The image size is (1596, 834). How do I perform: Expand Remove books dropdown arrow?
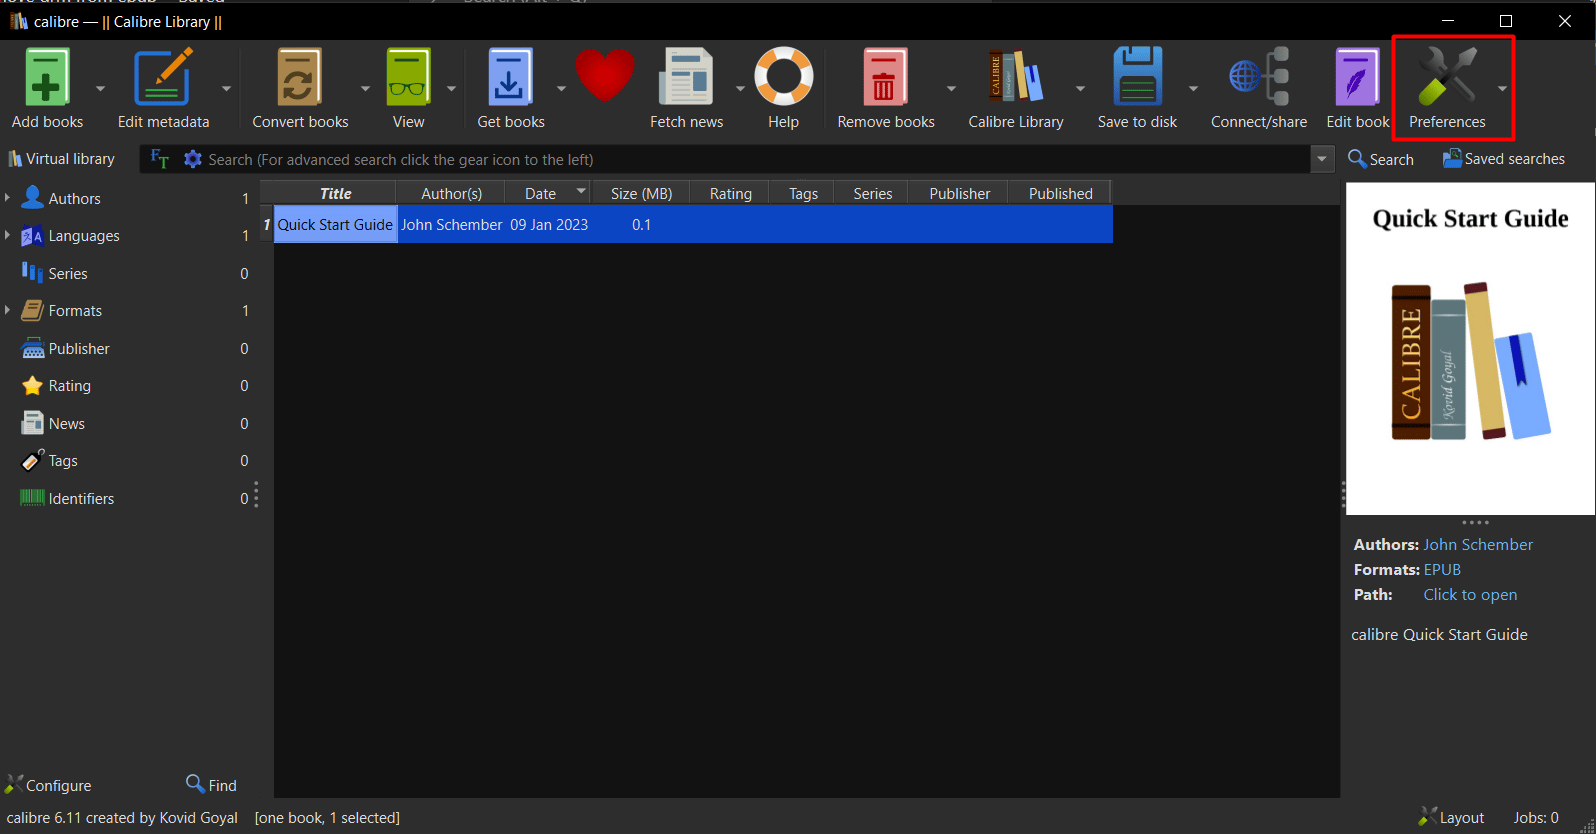click(x=951, y=89)
